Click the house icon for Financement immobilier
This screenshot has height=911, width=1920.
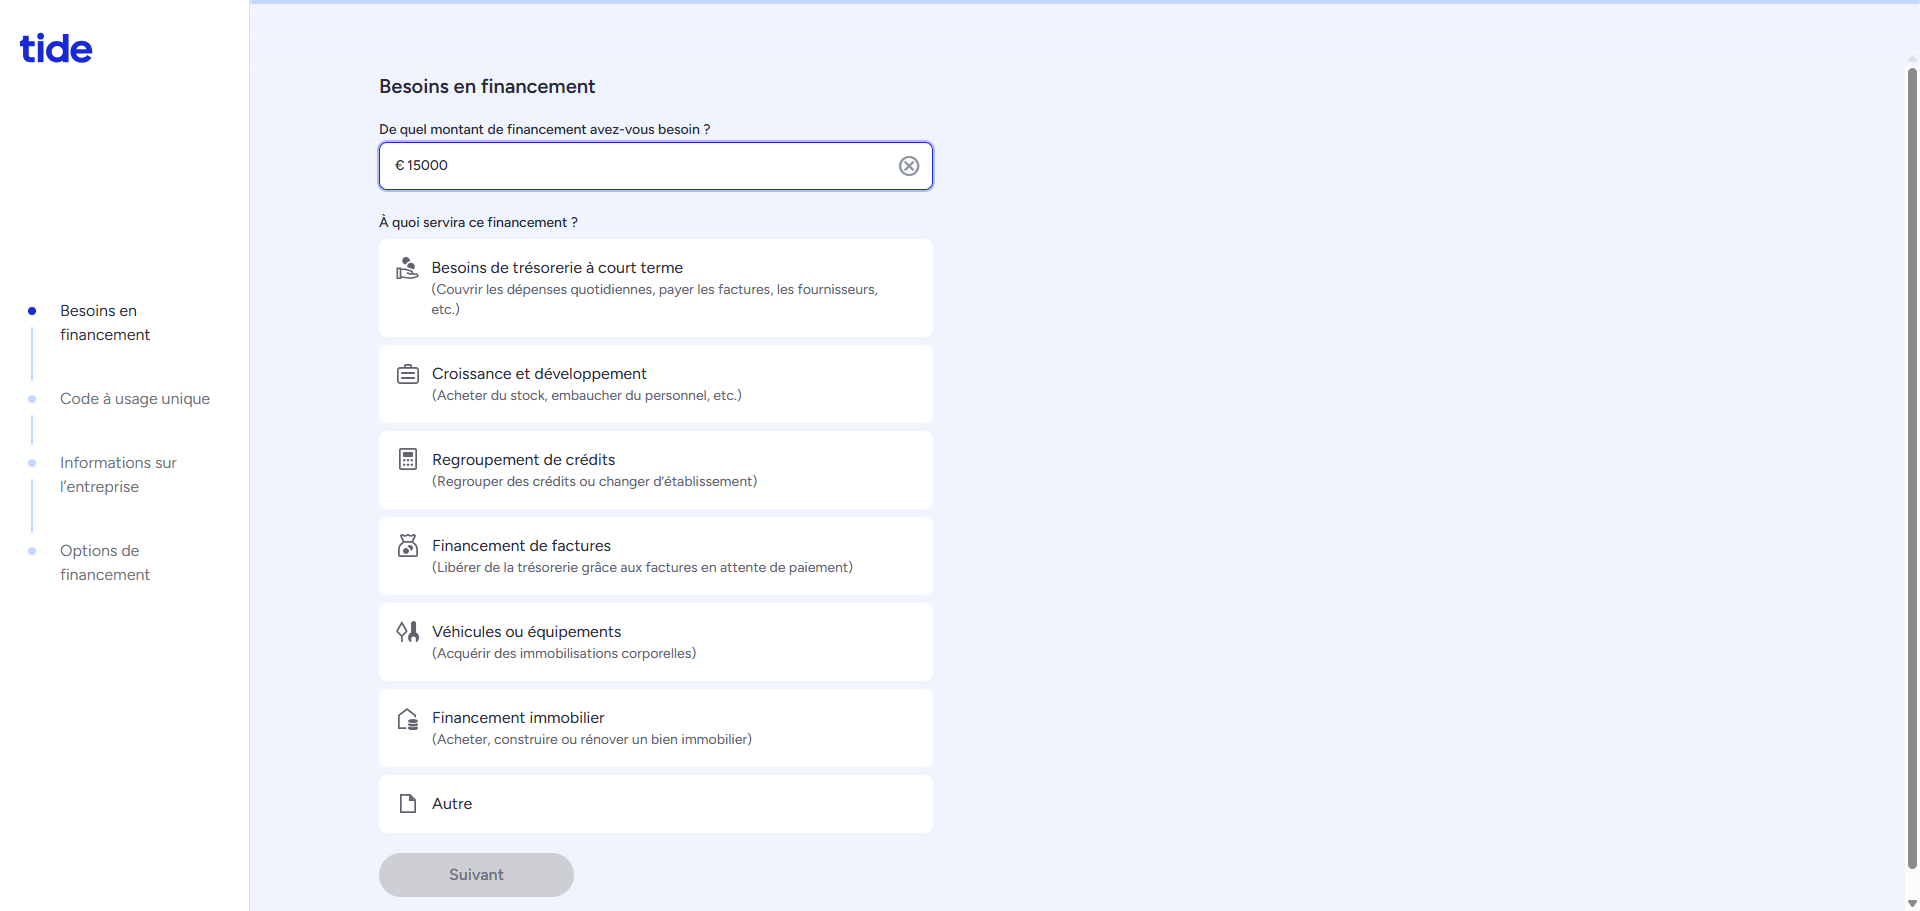pyautogui.click(x=408, y=719)
